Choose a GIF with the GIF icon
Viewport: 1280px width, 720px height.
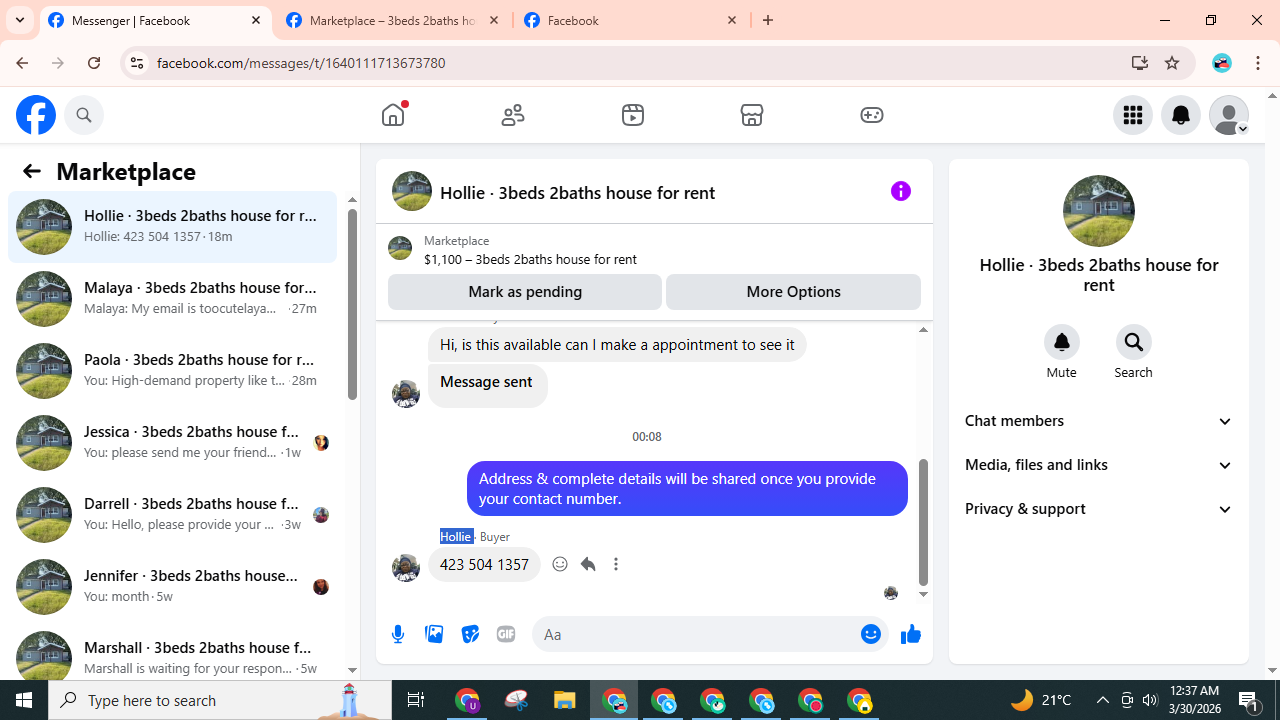506,634
